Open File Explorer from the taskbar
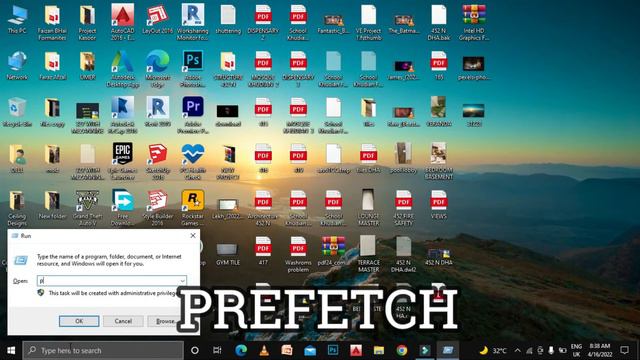Screen dimensions: 640x360 pyautogui.click(x=379, y=350)
